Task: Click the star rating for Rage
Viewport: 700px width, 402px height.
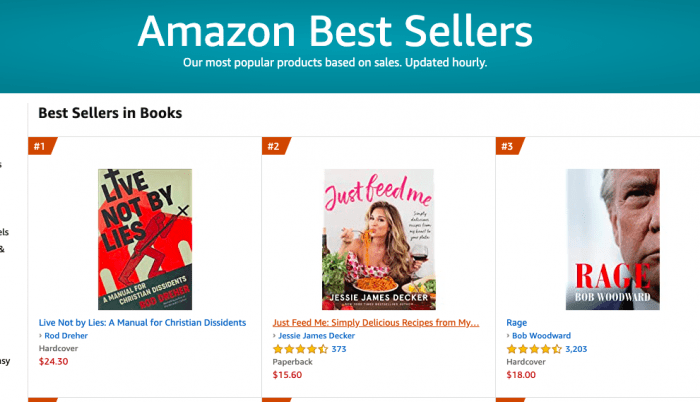Action: pos(533,349)
